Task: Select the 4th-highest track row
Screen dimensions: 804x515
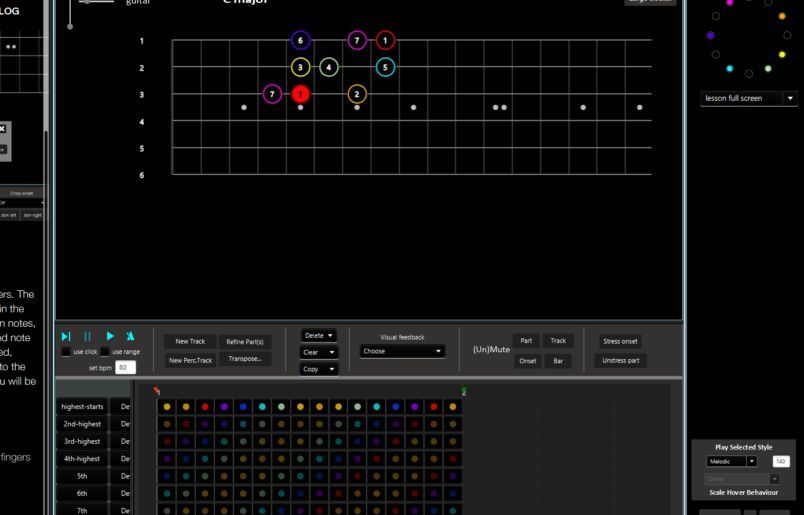Action: click(x=82, y=459)
